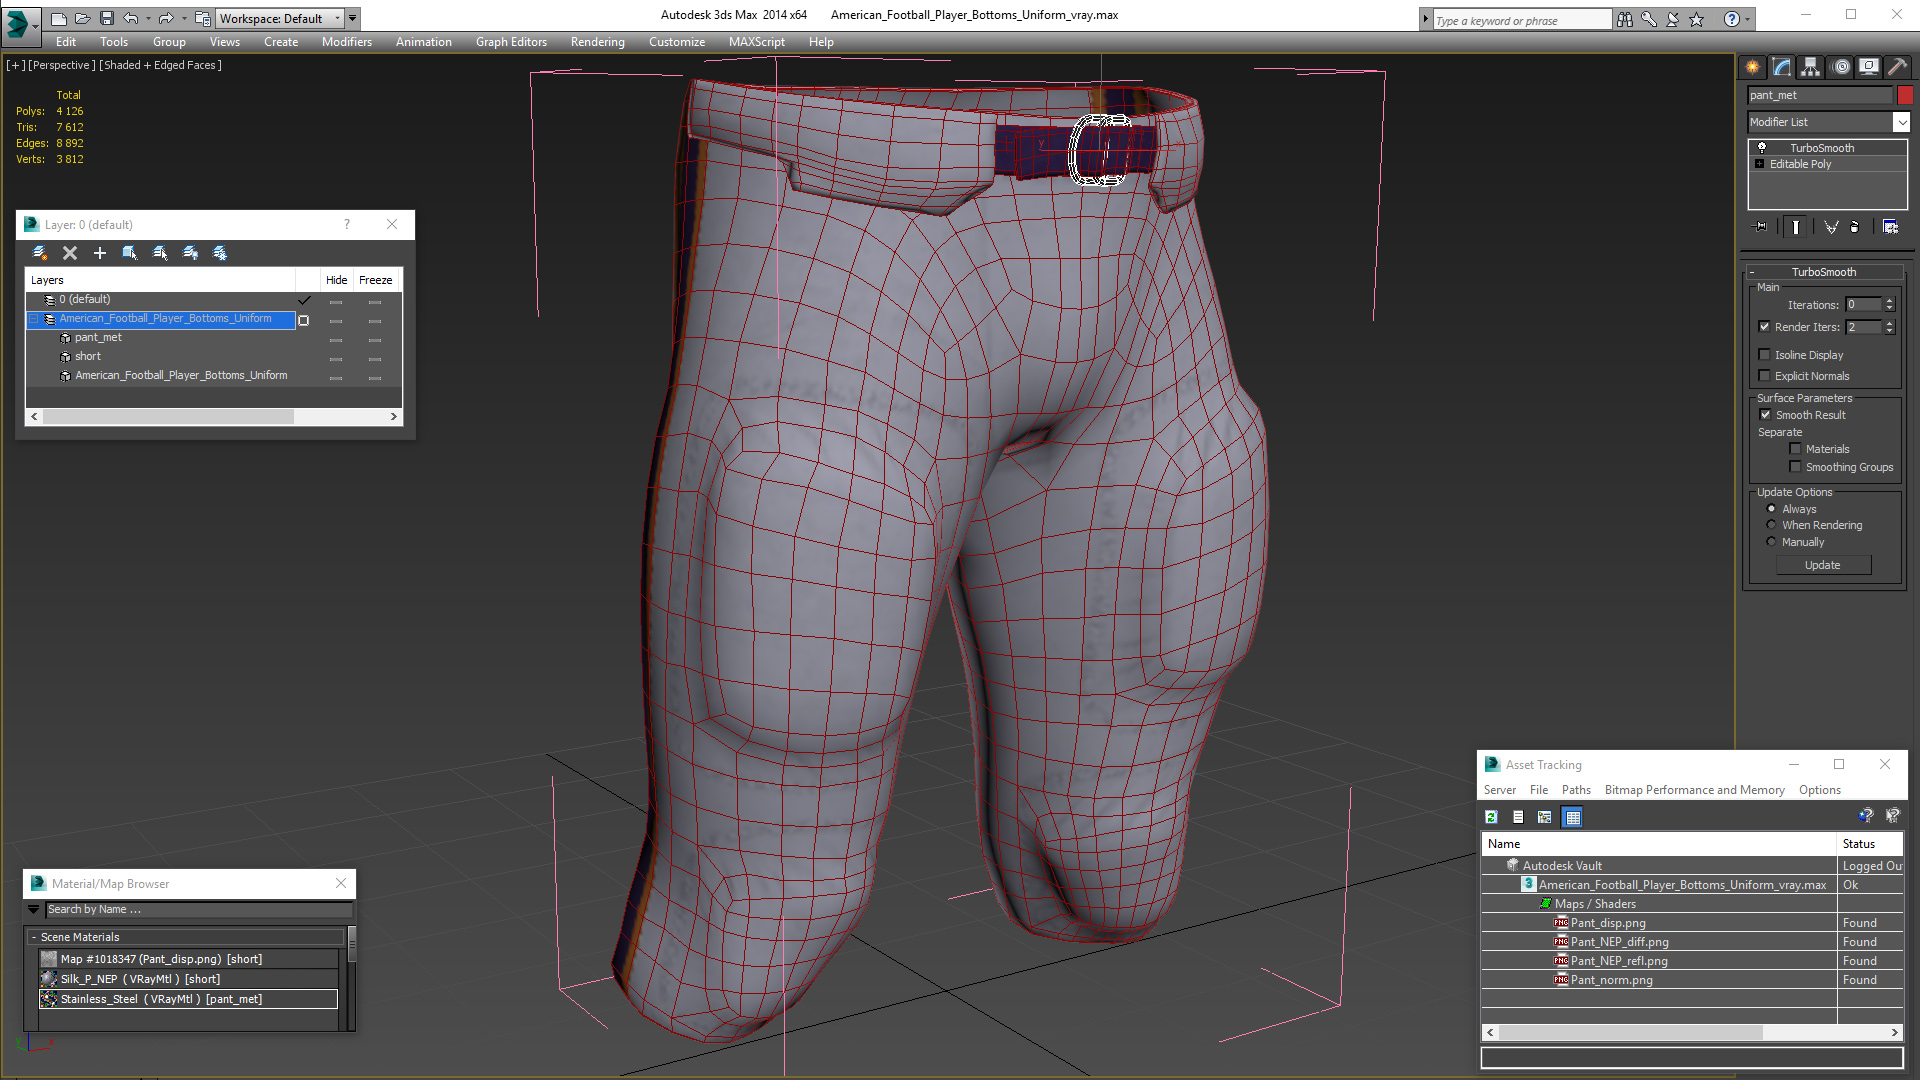Open the Utilities hammer panel tab
Screen dimensions: 1920x1080
coord(1897,67)
